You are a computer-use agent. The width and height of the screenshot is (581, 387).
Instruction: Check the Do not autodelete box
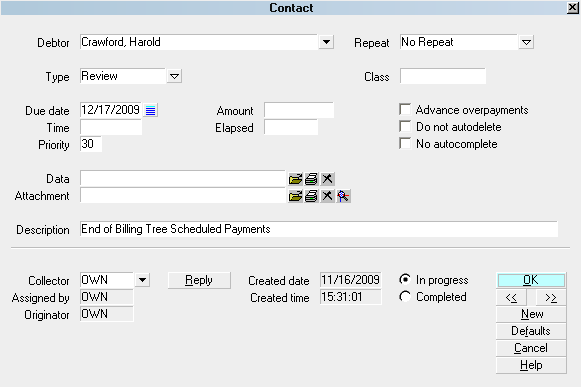405,126
